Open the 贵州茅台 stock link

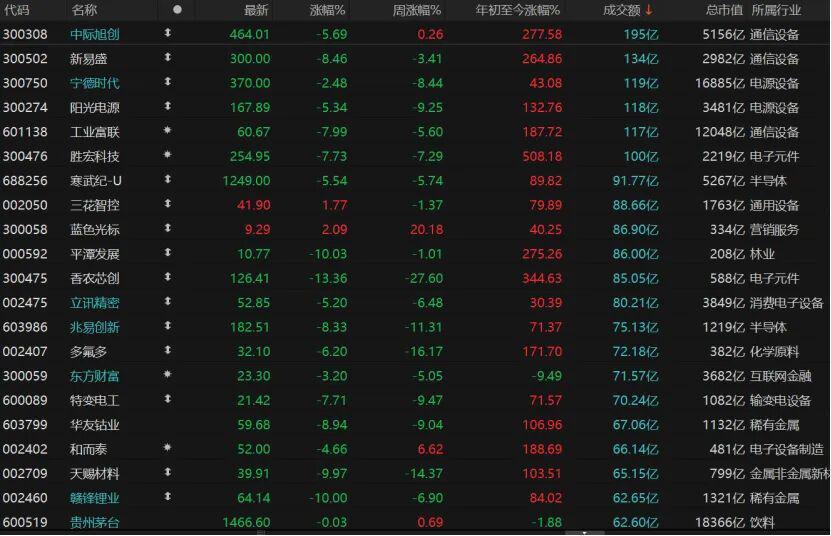(x=95, y=522)
